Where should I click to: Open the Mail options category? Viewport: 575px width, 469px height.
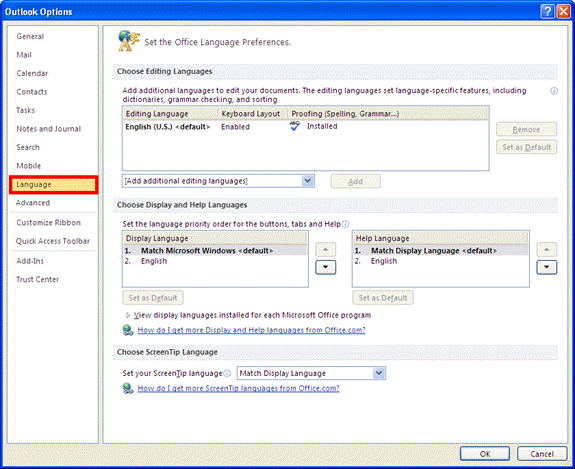click(x=24, y=55)
